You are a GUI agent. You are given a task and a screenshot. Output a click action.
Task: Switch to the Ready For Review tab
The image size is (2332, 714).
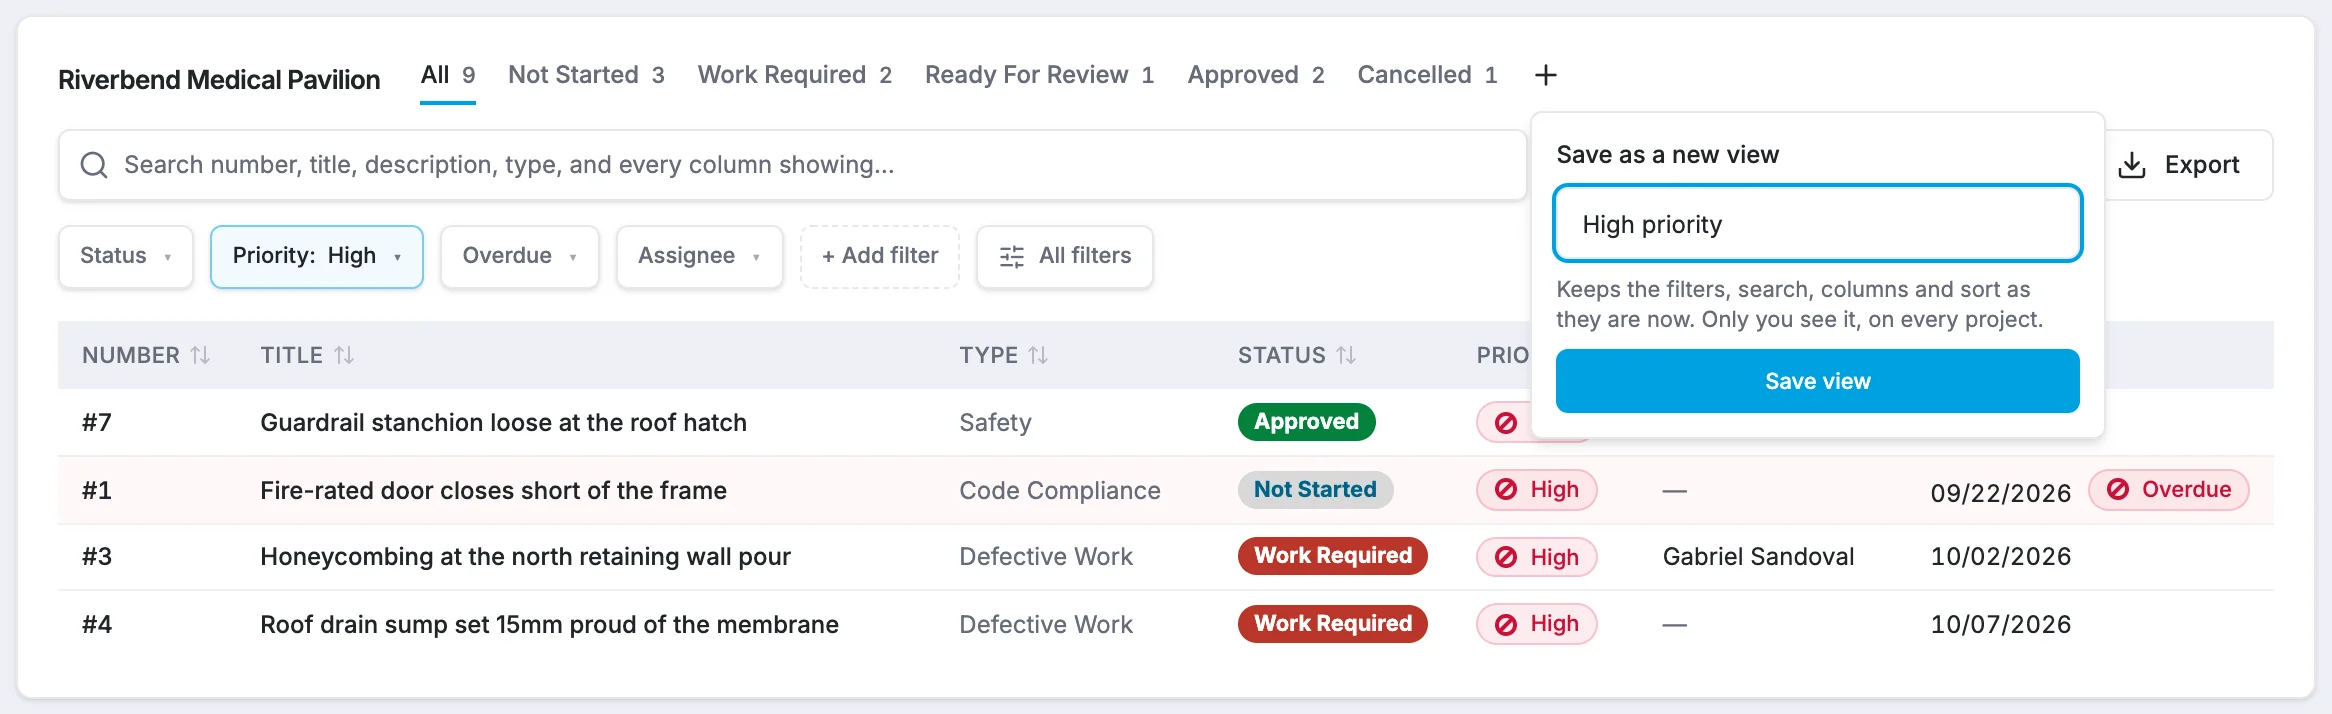(1040, 75)
